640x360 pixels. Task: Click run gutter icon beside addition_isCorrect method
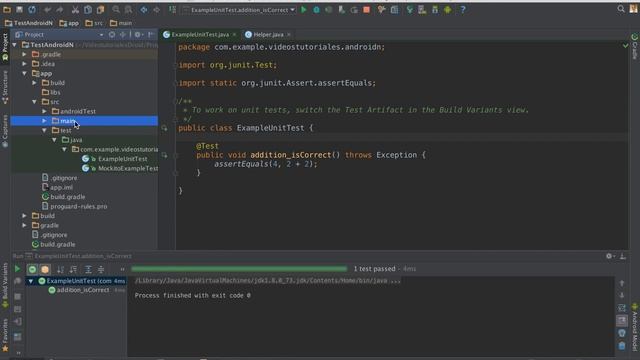(x=164, y=155)
